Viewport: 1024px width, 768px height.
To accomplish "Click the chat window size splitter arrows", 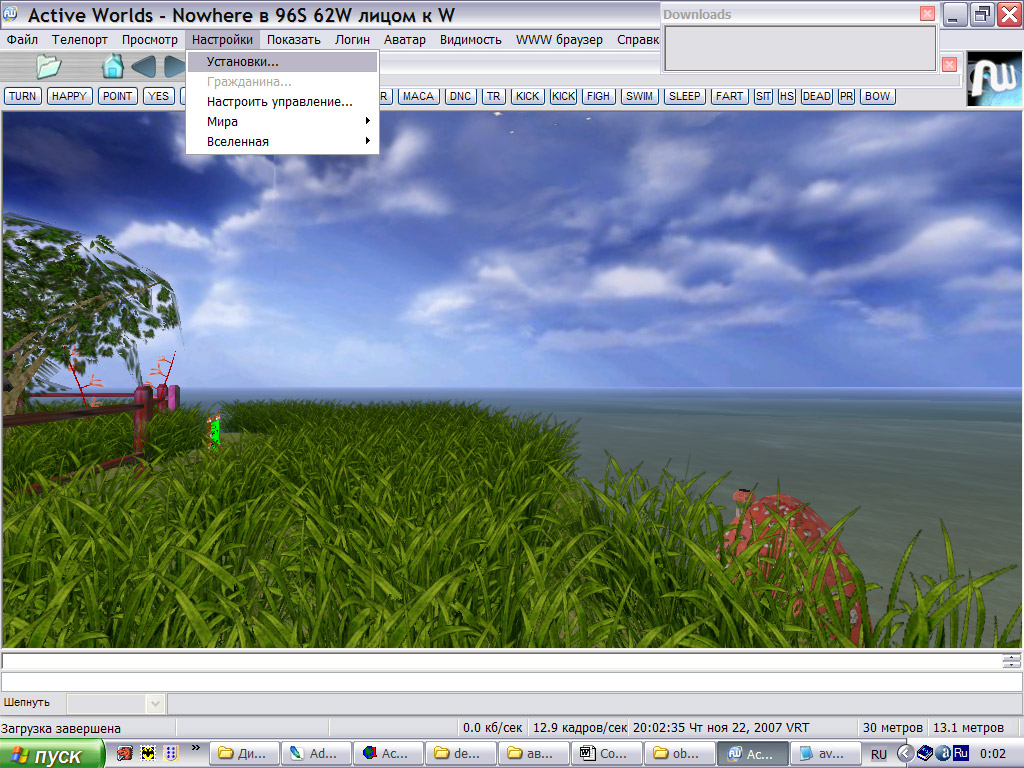I will pyautogui.click(x=1011, y=661).
